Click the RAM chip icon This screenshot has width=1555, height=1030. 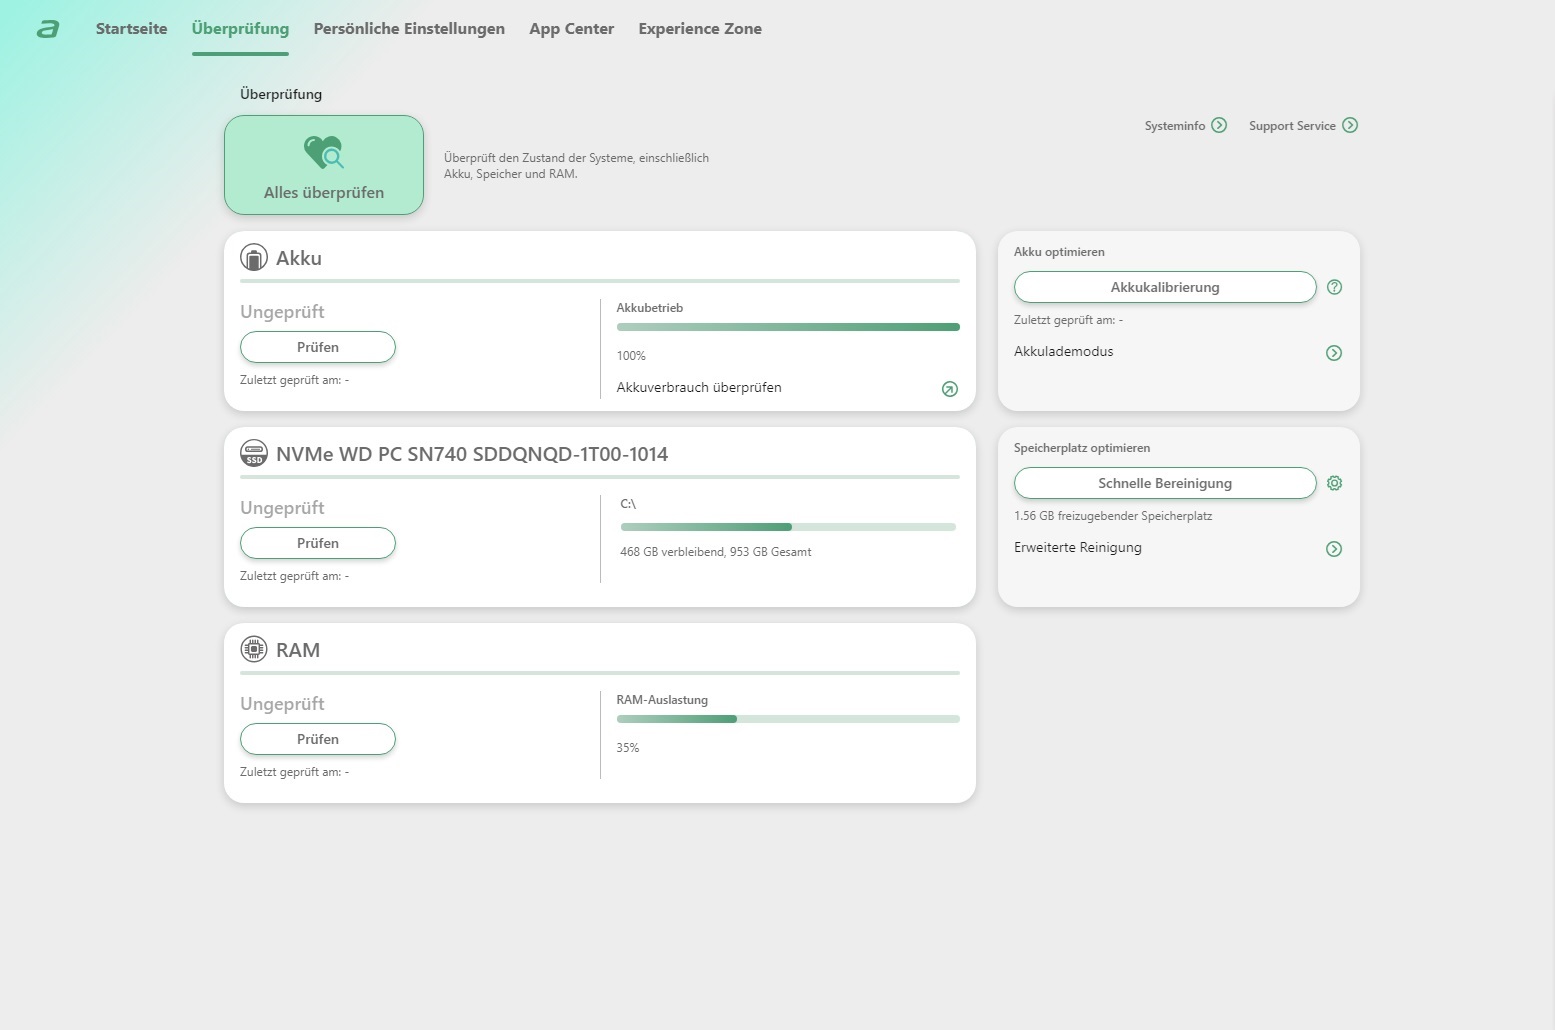click(x=254, y=650)
